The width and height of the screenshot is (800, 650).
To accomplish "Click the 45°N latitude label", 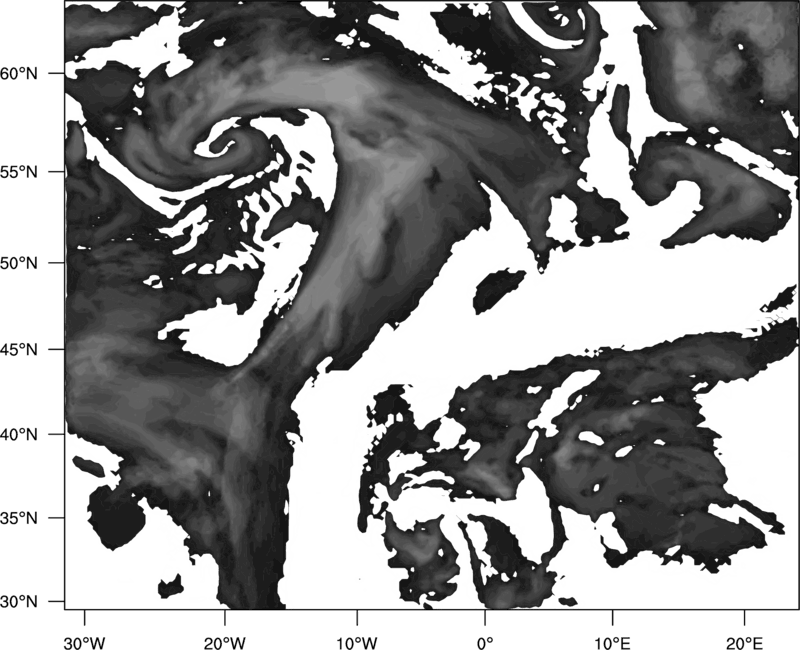I will tap(19, 349).
